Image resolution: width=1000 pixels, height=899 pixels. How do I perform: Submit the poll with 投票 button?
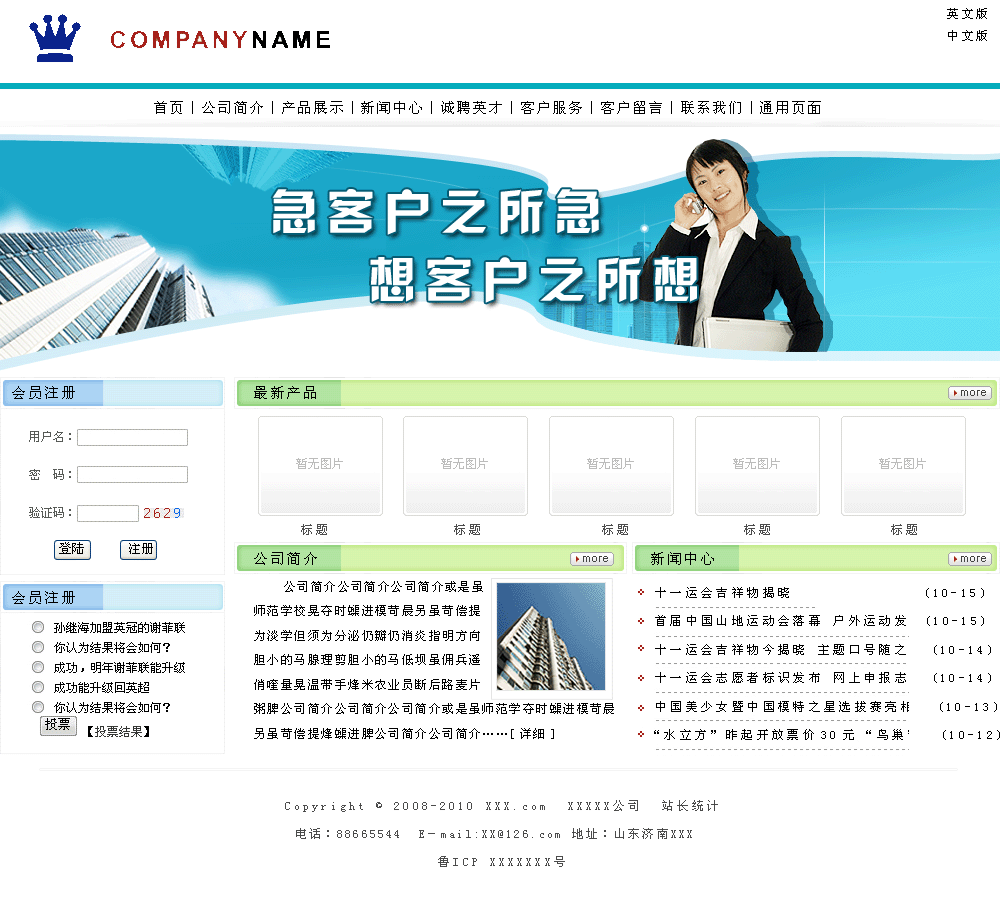coord(58,726)
